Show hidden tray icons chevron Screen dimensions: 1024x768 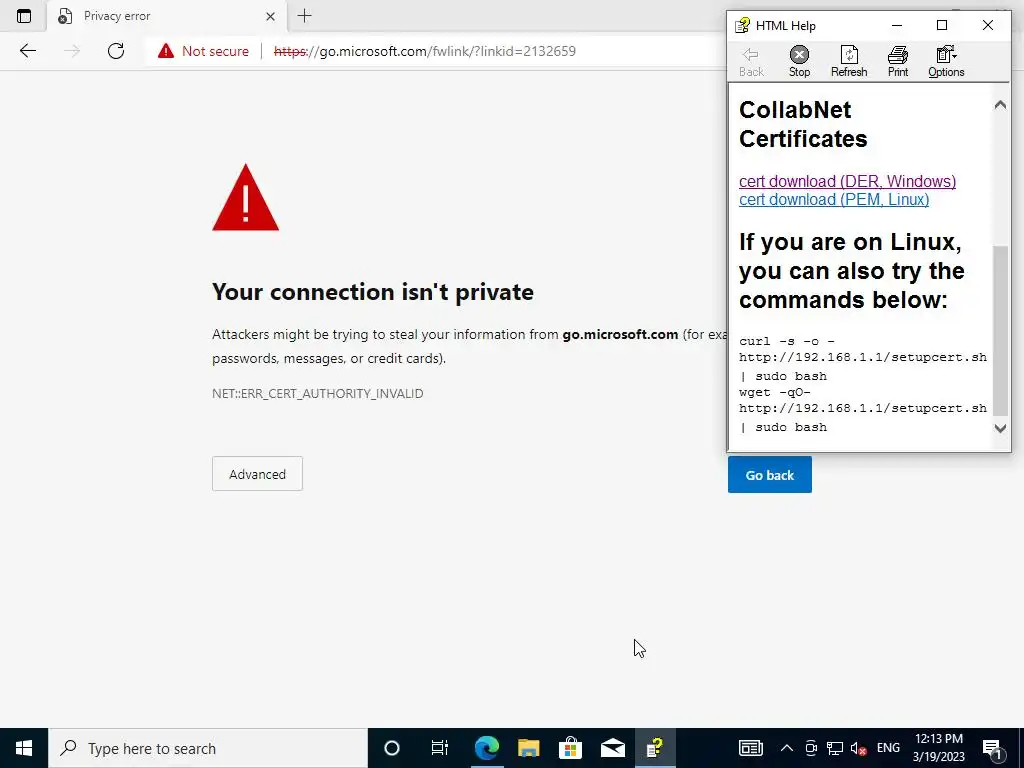(x=786, y=748)
